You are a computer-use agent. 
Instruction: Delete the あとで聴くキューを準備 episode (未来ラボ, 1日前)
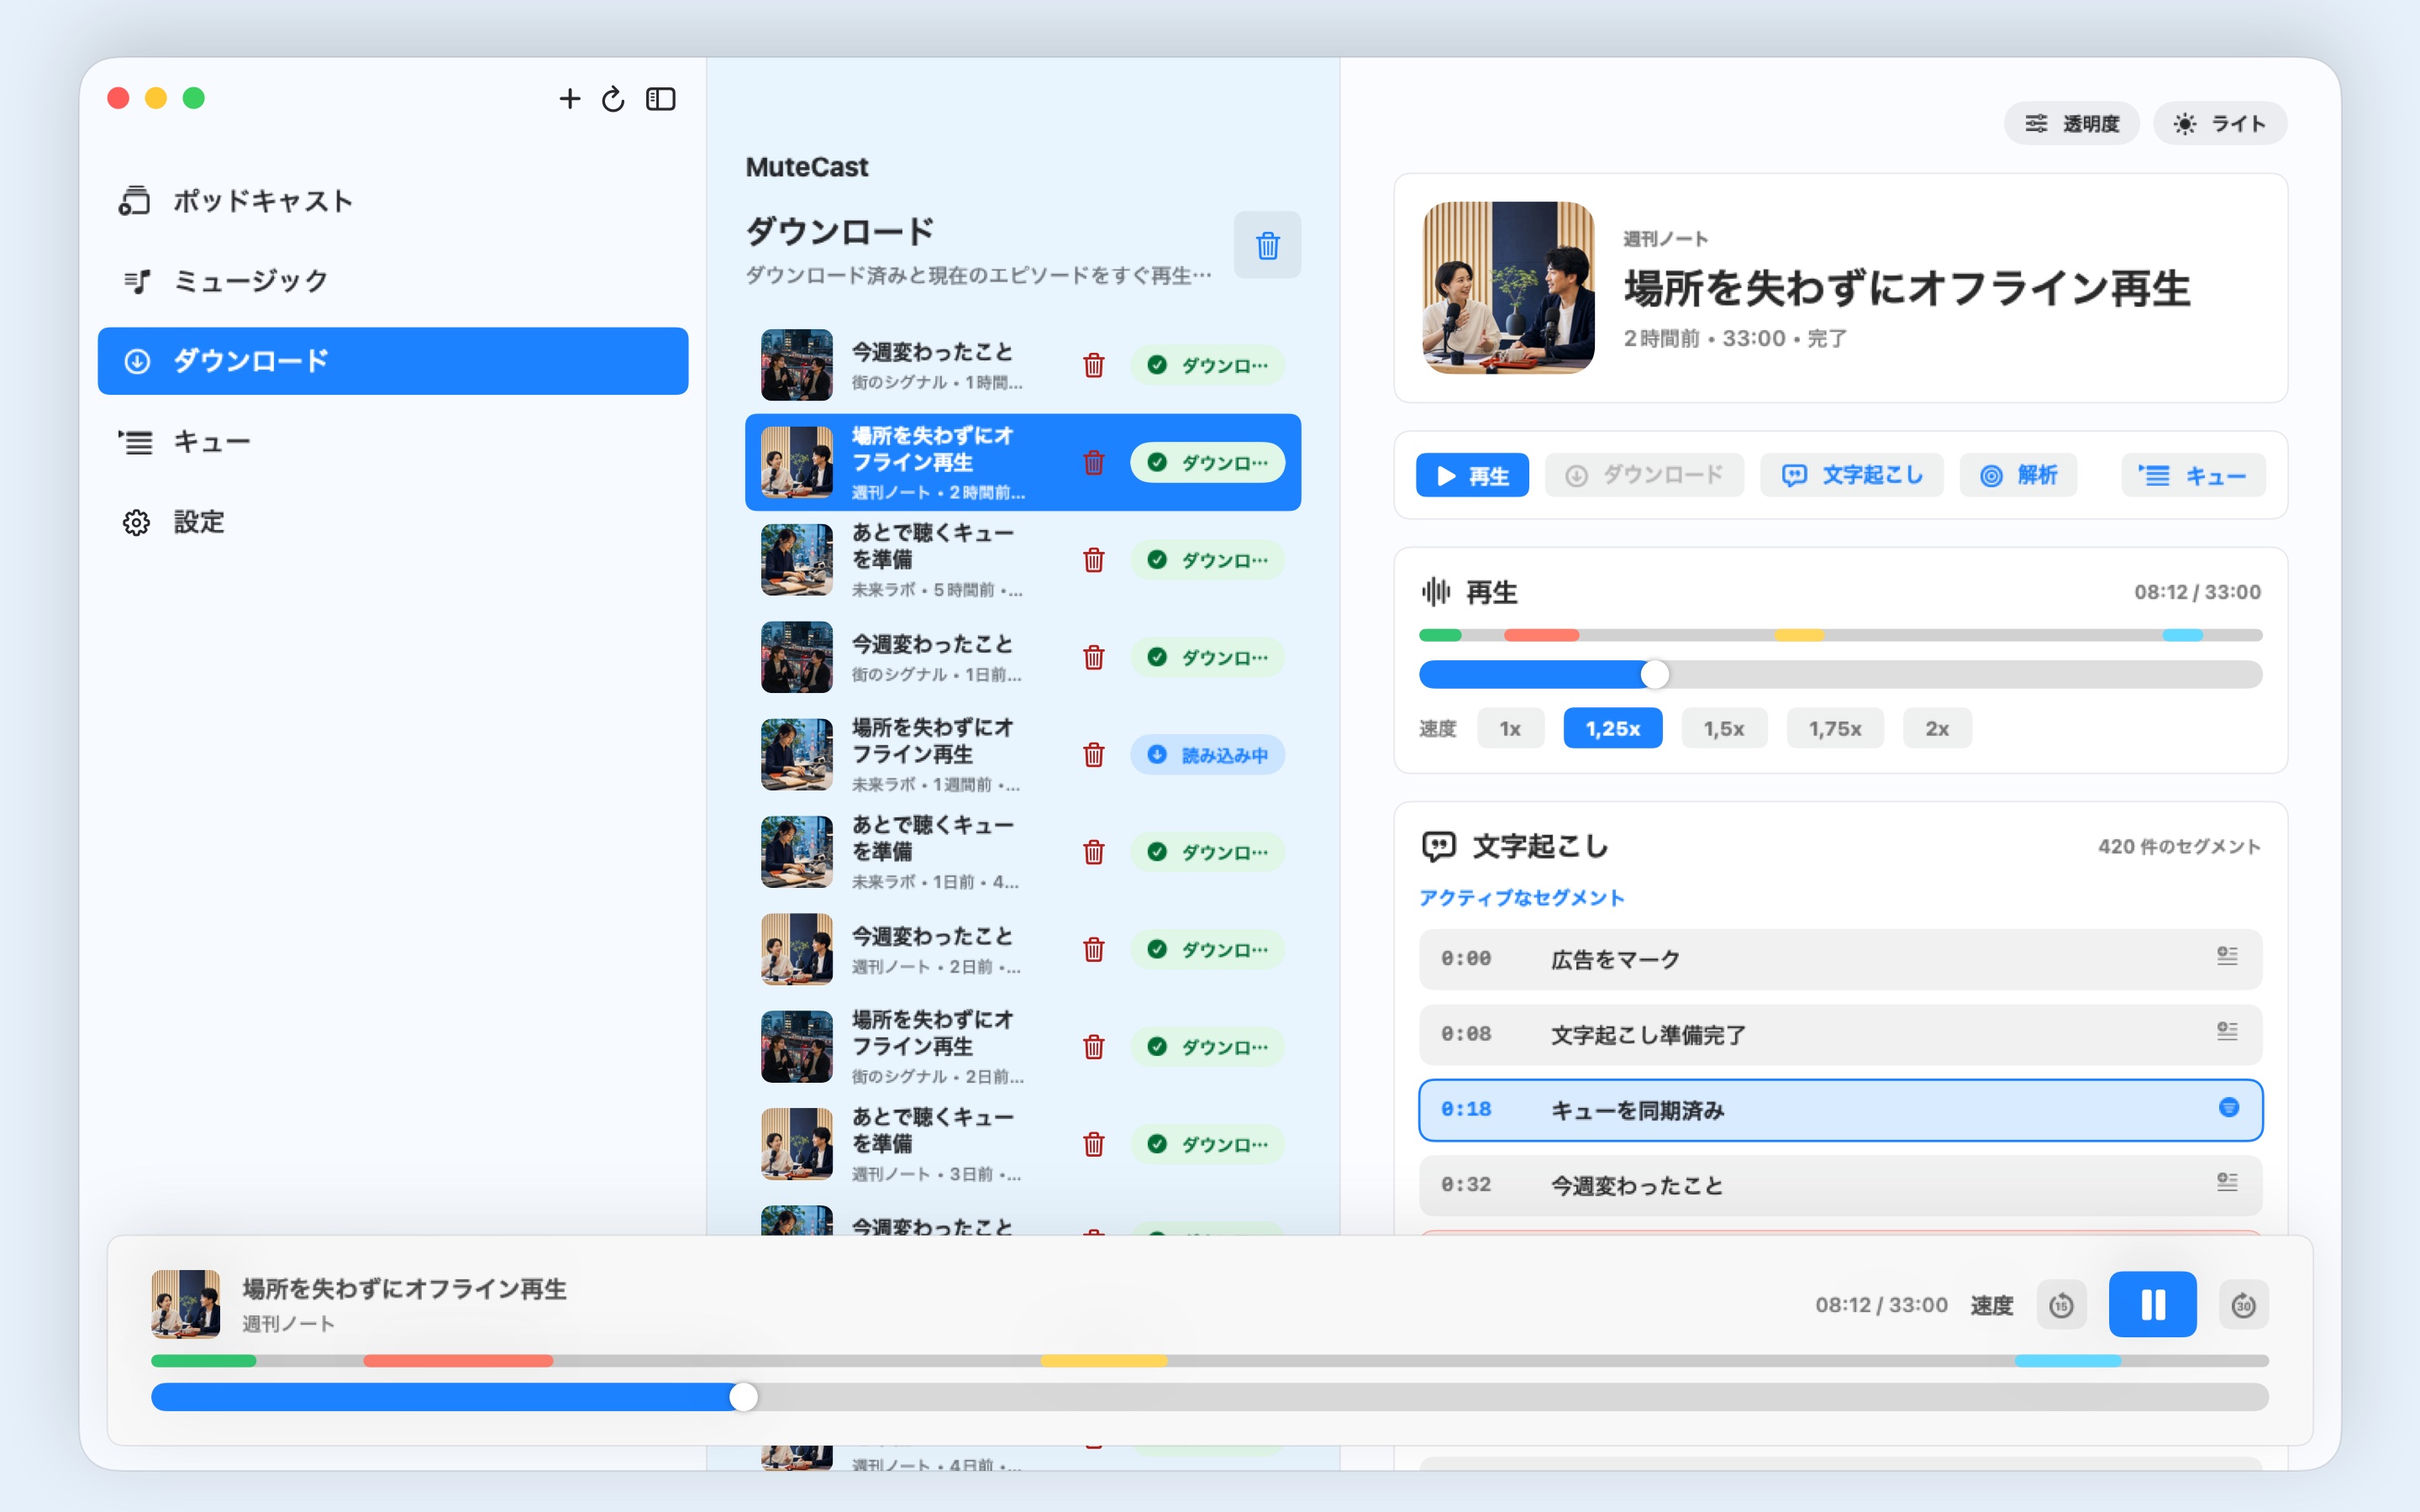[x=1094, y=851]
